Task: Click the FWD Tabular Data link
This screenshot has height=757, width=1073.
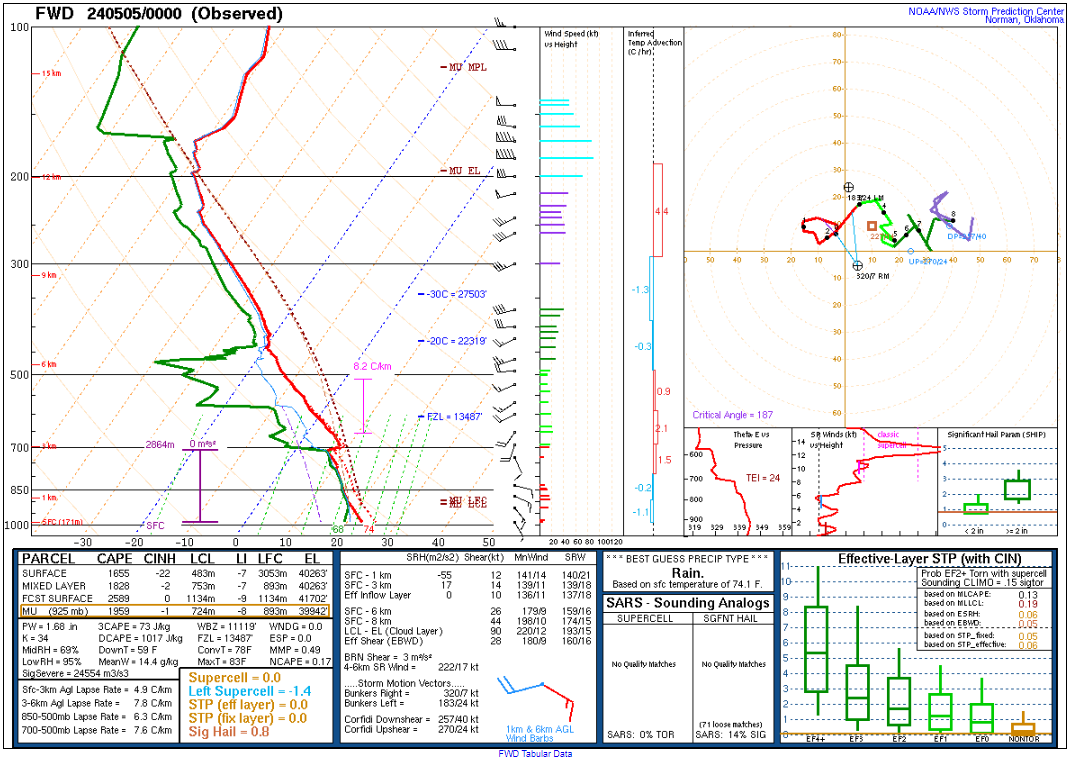Action: tap(535, 752)
